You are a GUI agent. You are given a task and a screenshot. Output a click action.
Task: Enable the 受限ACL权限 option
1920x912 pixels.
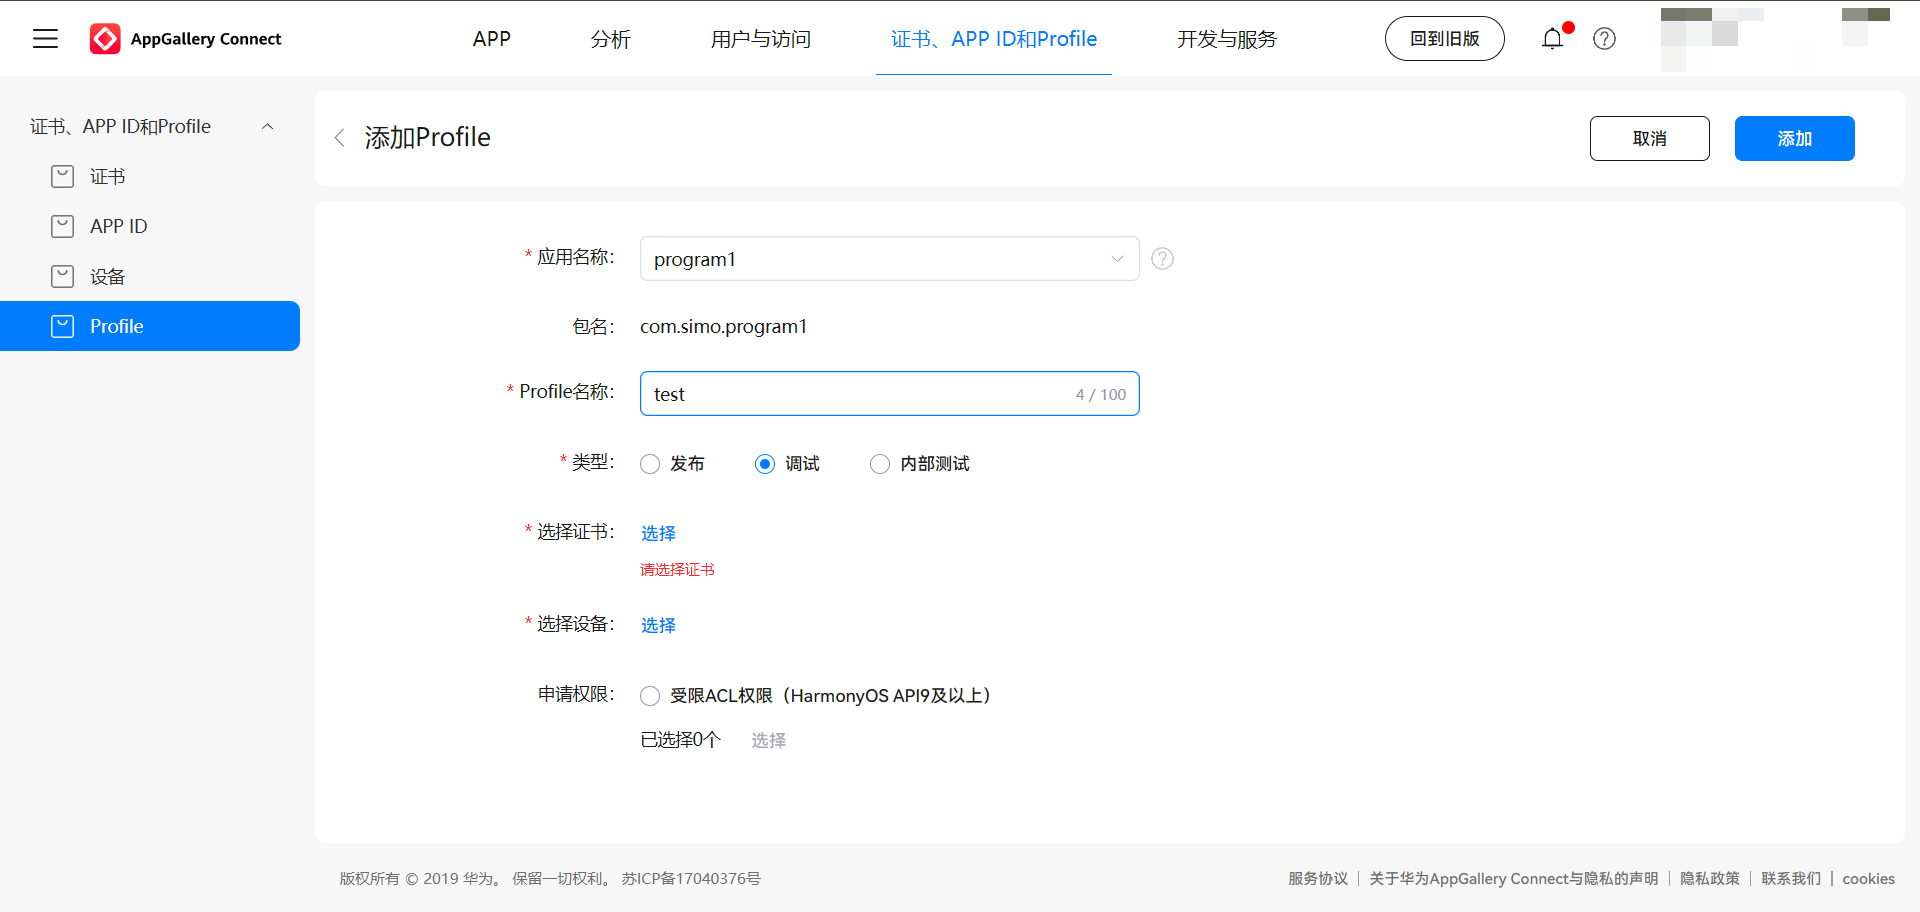(650, 696)
